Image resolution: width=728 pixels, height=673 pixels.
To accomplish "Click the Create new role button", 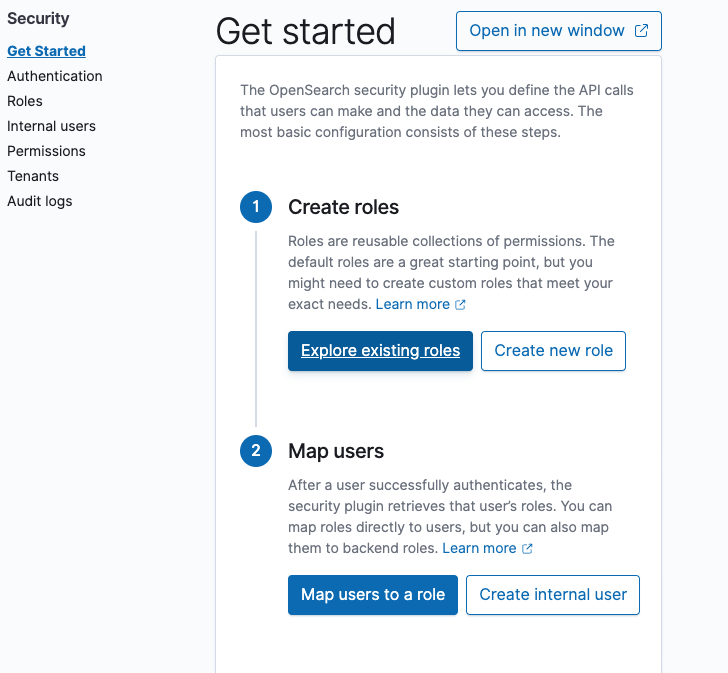I will point(553,351).
